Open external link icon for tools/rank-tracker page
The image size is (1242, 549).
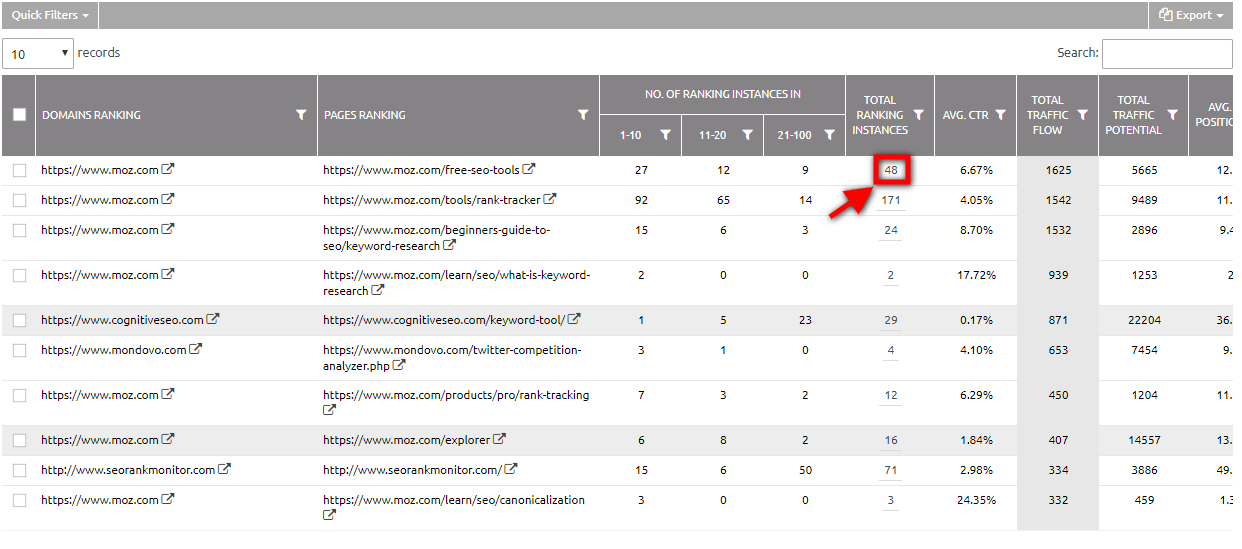click(550, 200)
